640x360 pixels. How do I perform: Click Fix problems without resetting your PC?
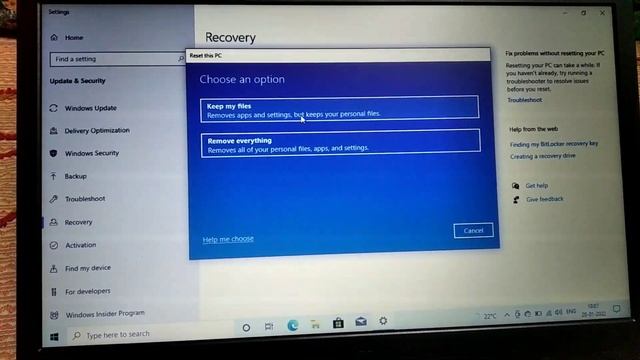555,53
